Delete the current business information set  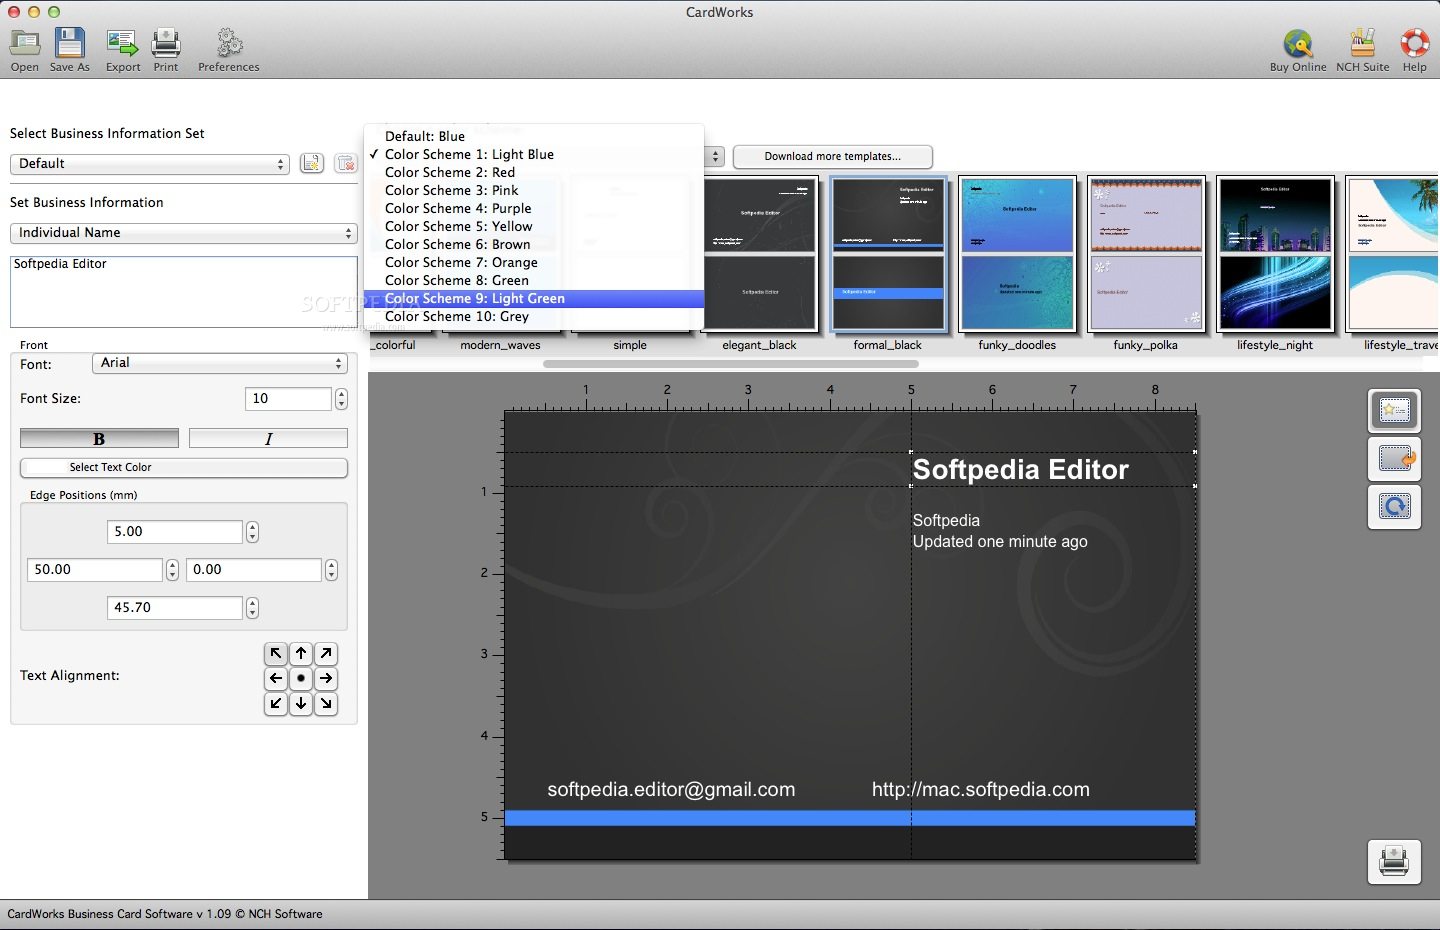(x=345, y=163)
